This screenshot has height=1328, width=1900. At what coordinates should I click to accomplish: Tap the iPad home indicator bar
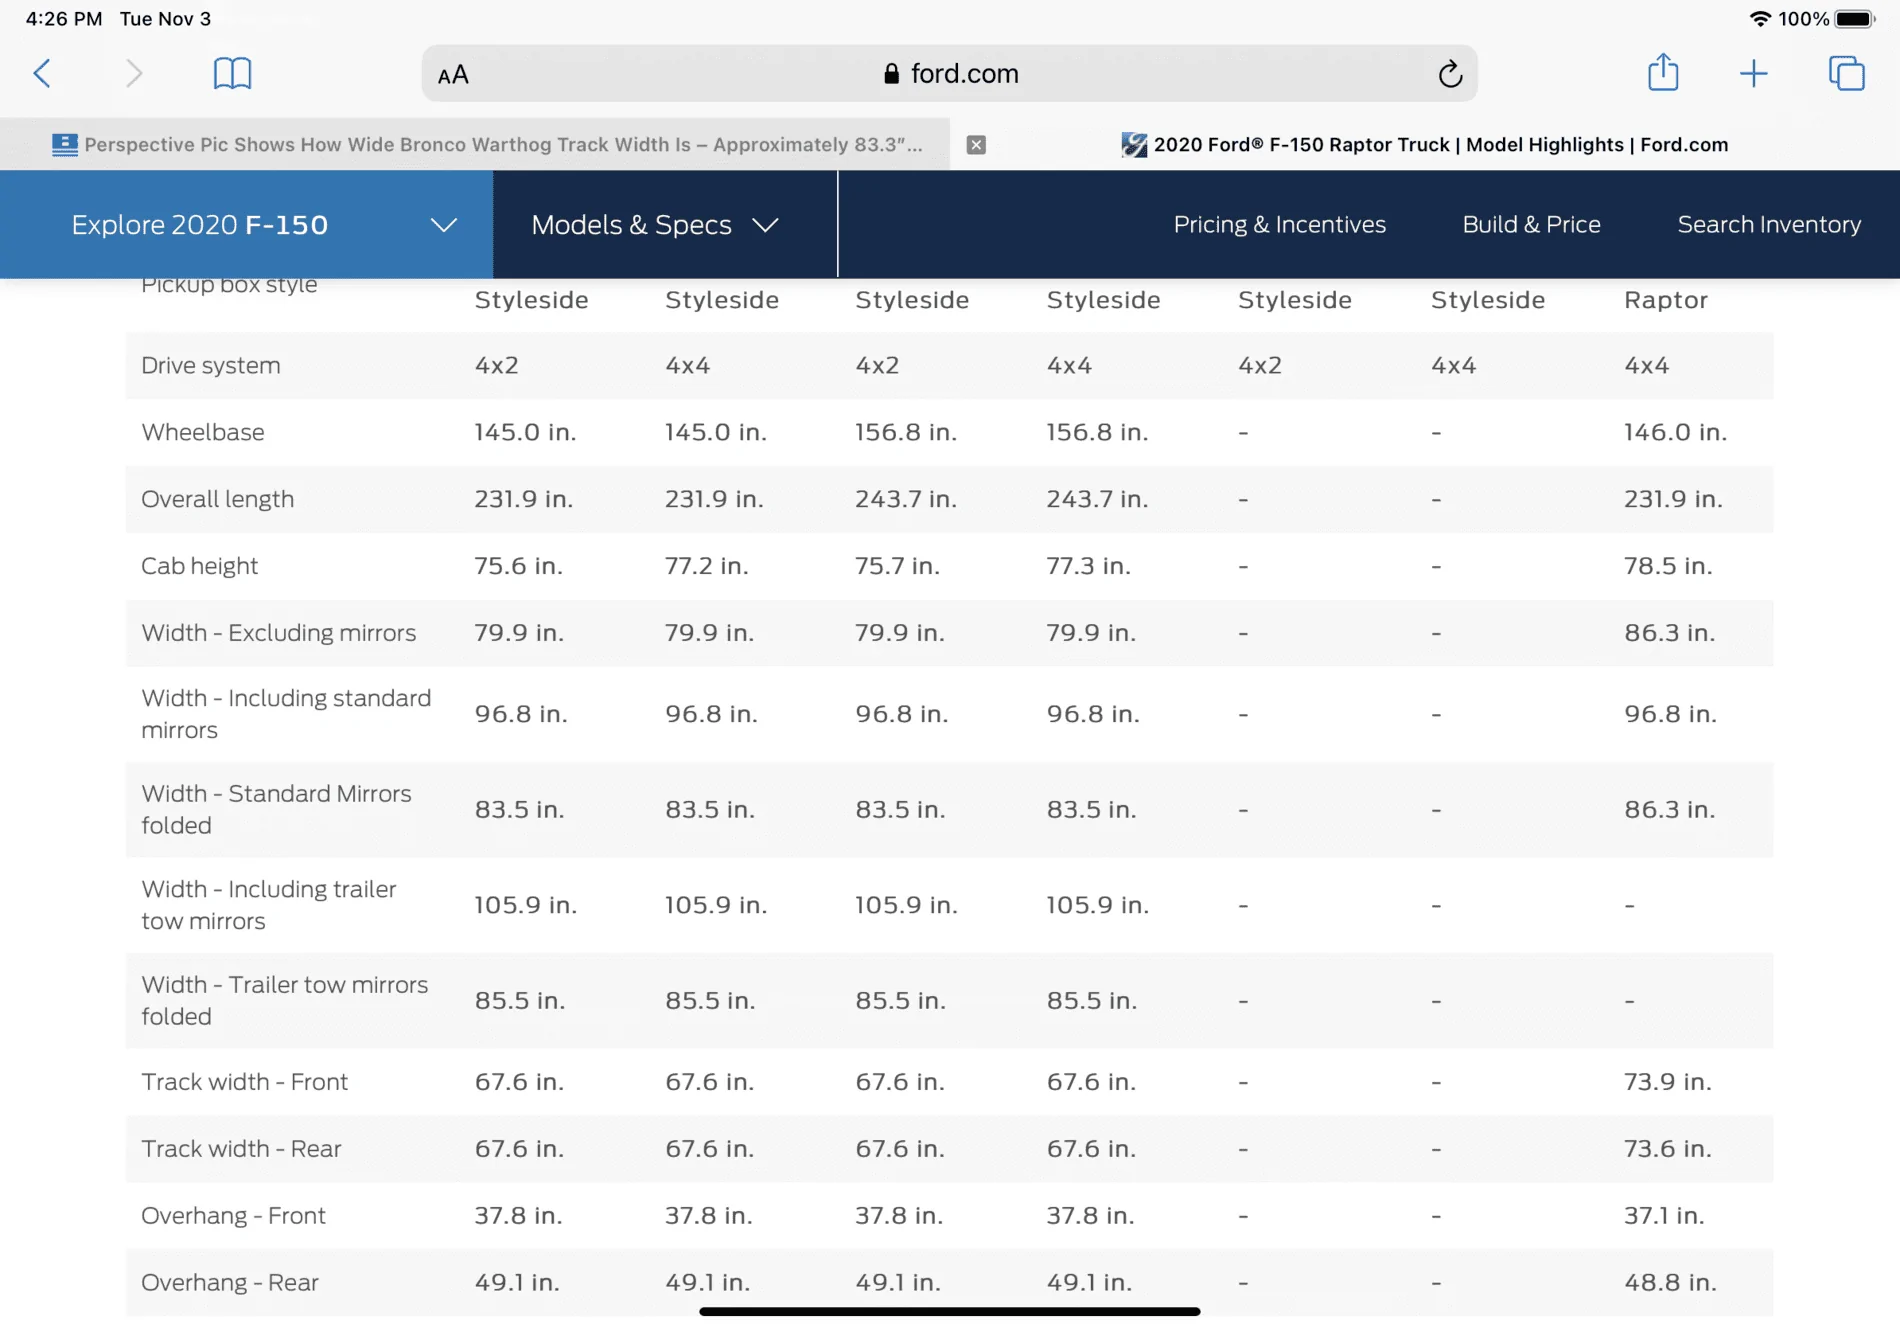pyautogui.click(x=949, y=1311)
